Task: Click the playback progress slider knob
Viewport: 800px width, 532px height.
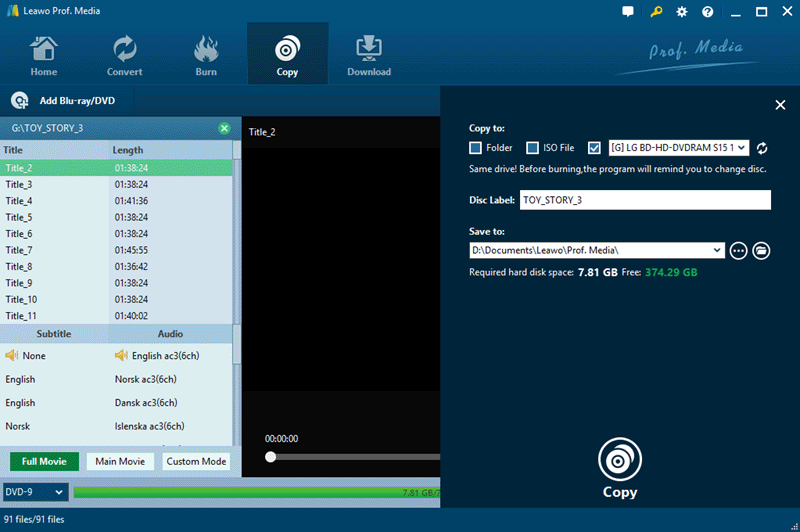Action: tap(270, 457)
